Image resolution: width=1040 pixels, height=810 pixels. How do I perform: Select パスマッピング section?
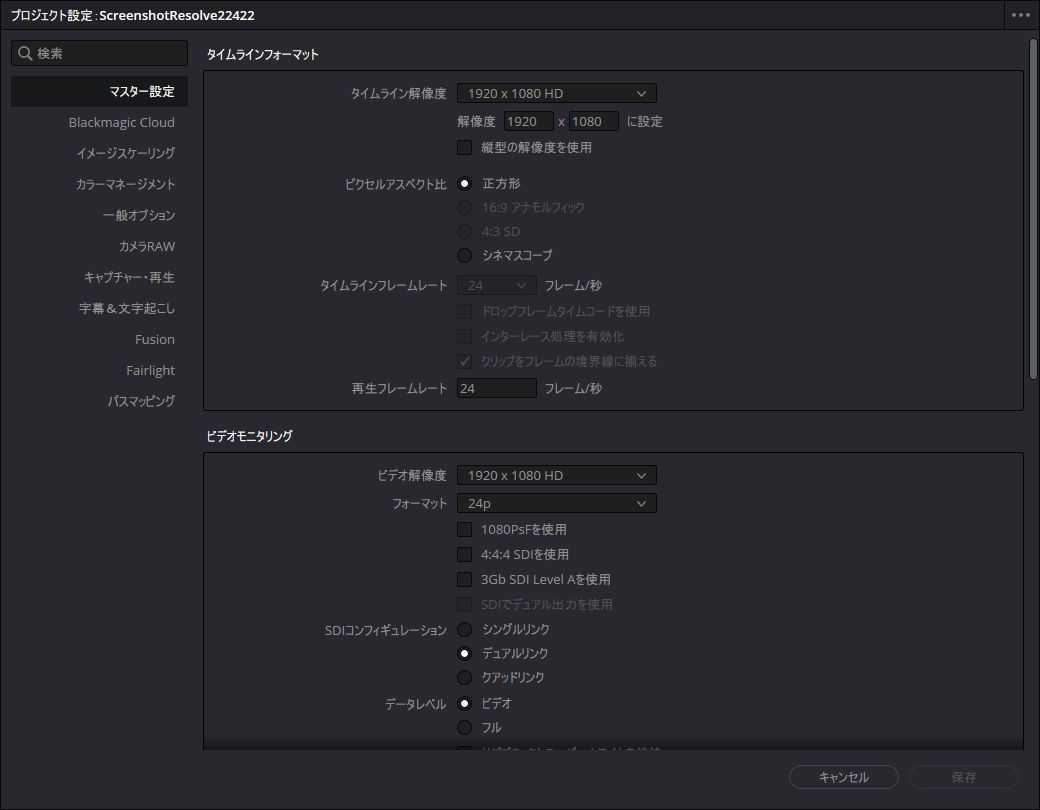141,401
